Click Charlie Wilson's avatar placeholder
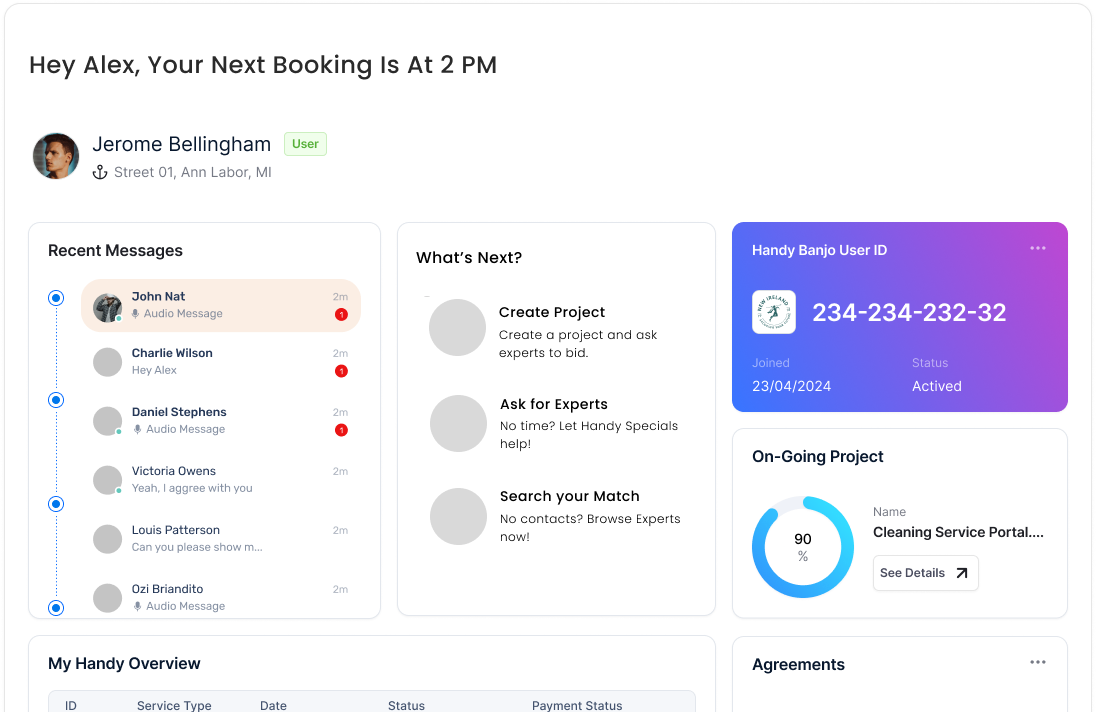Viewport: 1096px width, 712px height. 108,362
